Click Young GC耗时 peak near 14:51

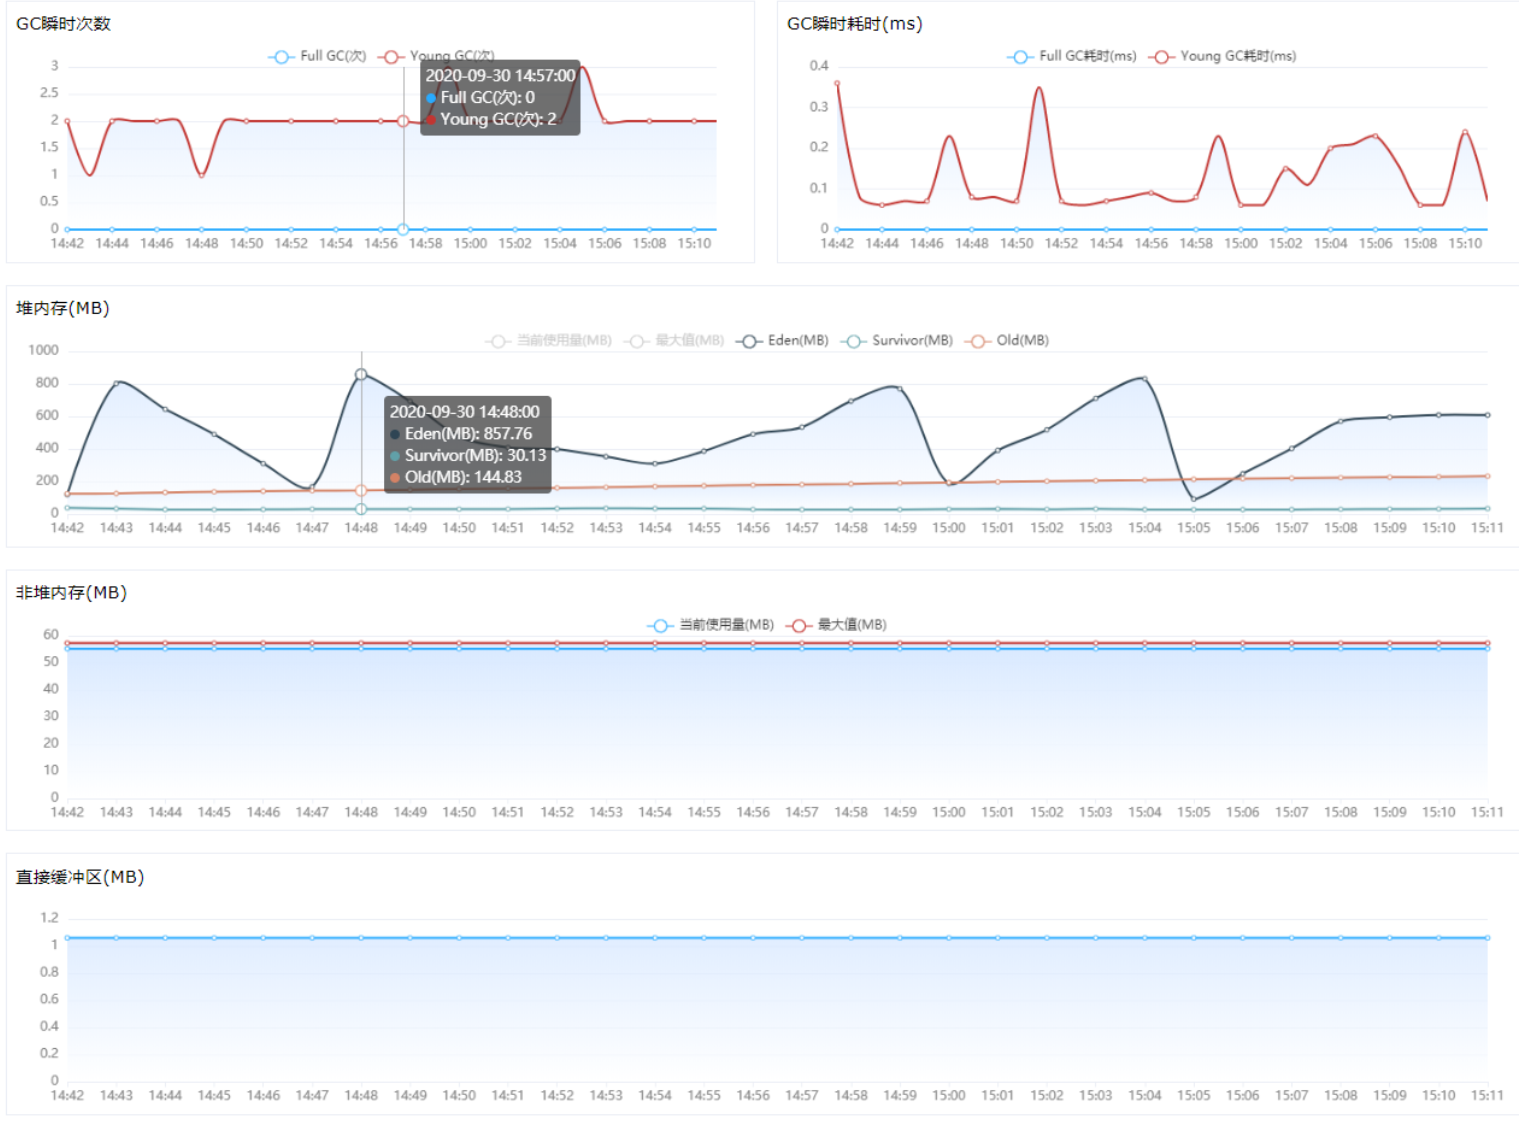click(1040, 88)
